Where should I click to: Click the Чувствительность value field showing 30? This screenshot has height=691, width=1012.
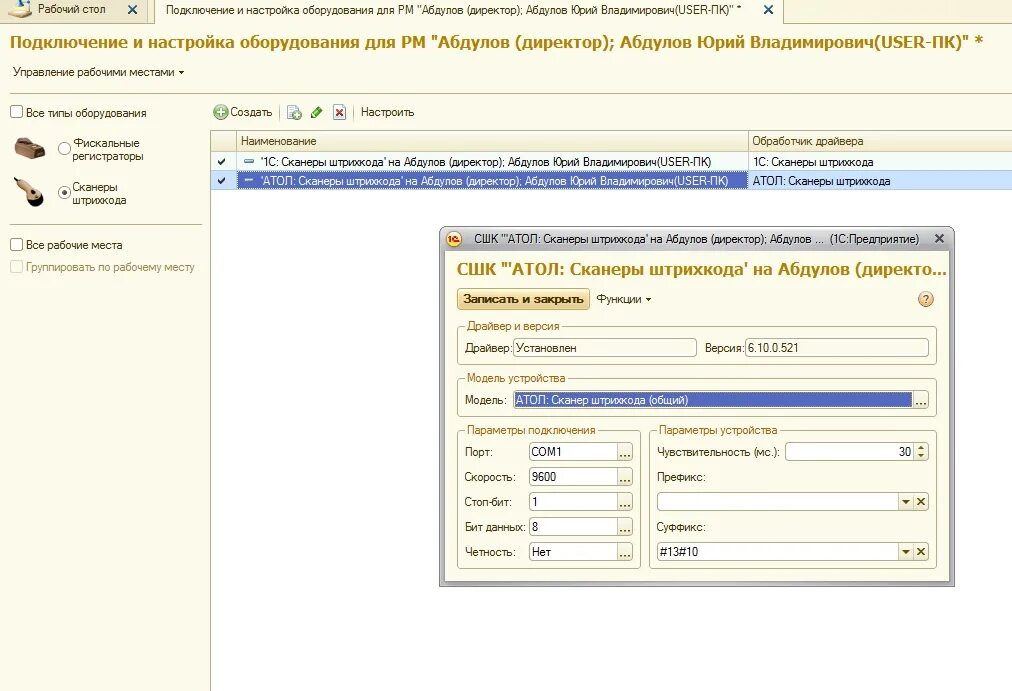(849, 452)
